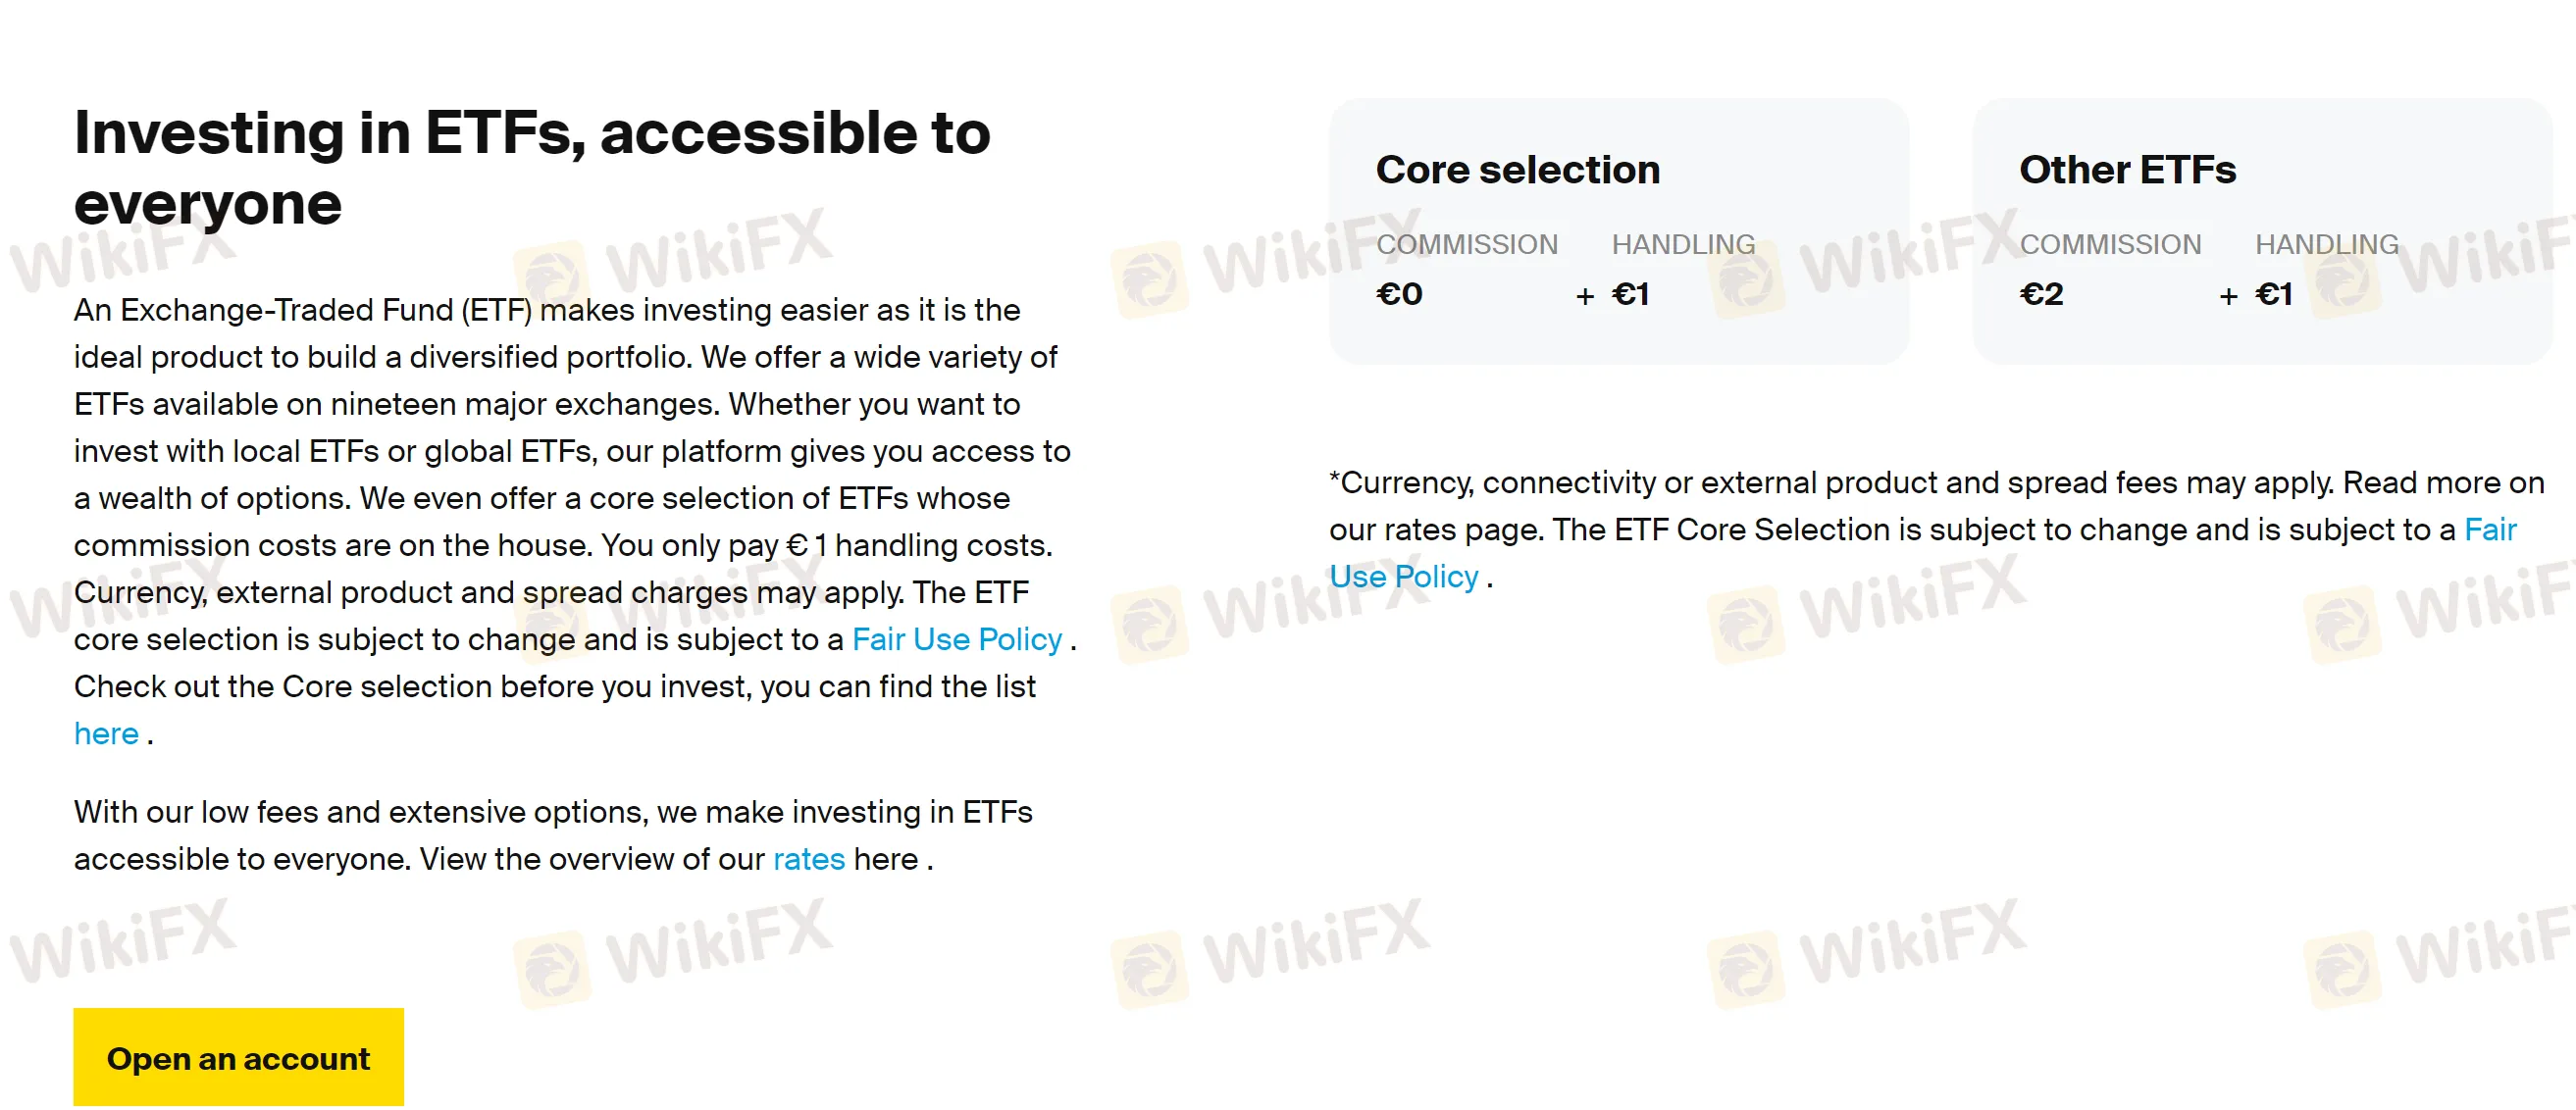This screenshot has width=2576, height=1110.
Task: Click the plus sign in the Core selection card
Action: (x=1585, y=296)
